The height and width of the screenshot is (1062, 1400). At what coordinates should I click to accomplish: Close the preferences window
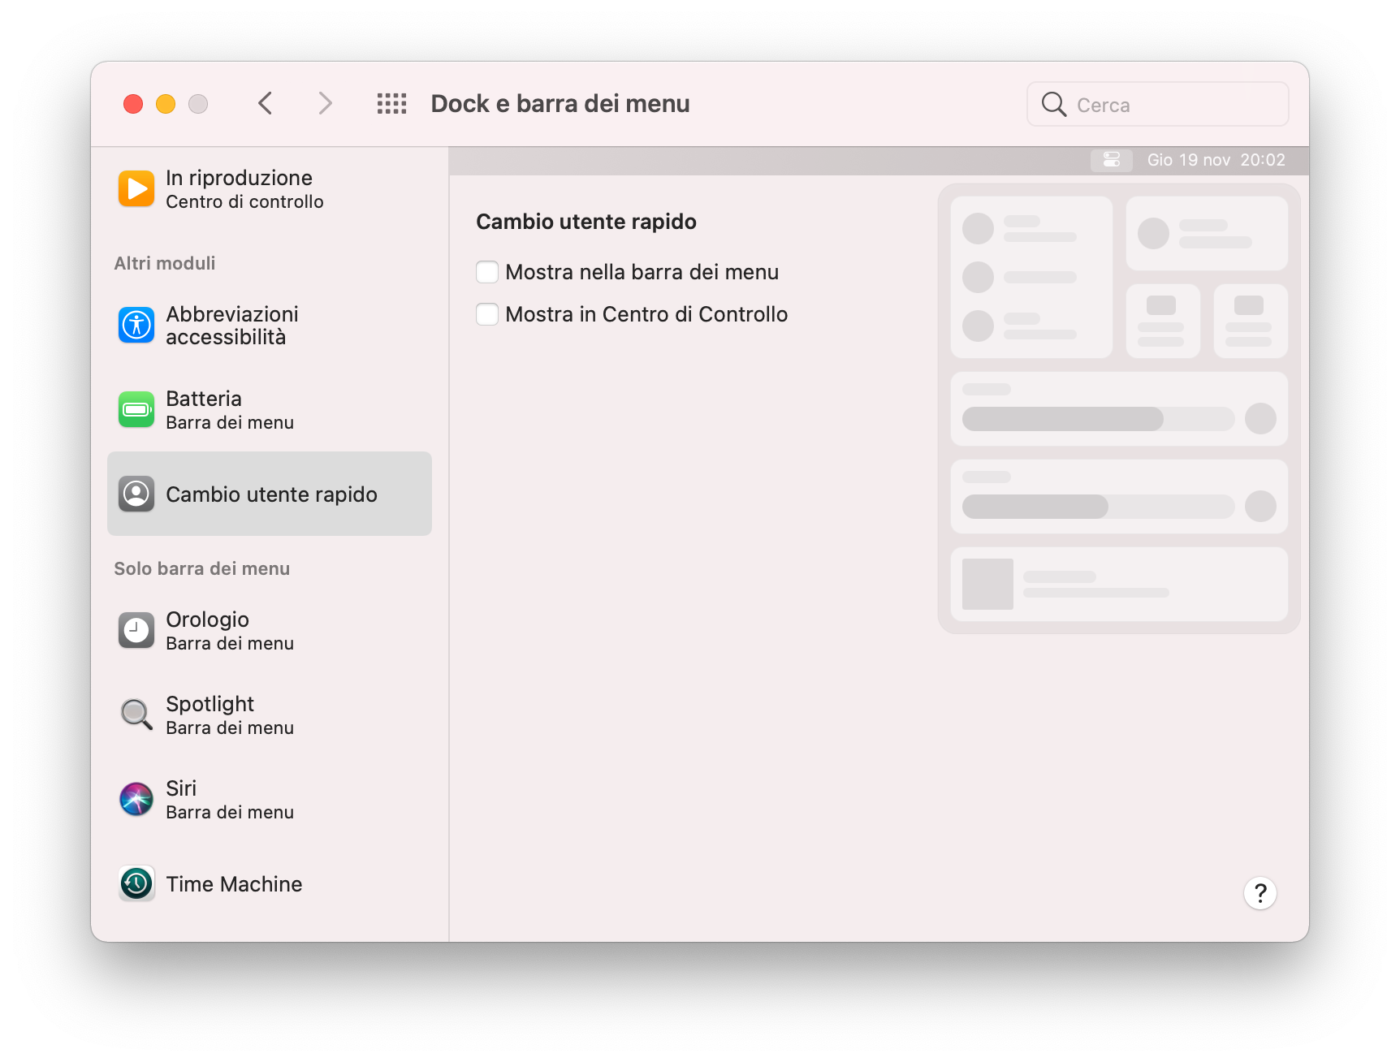(133, 104)
